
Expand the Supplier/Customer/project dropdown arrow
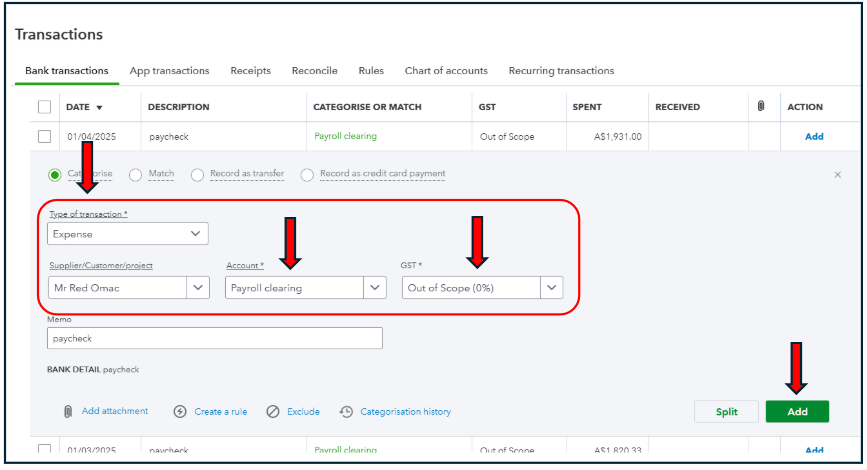198,288
